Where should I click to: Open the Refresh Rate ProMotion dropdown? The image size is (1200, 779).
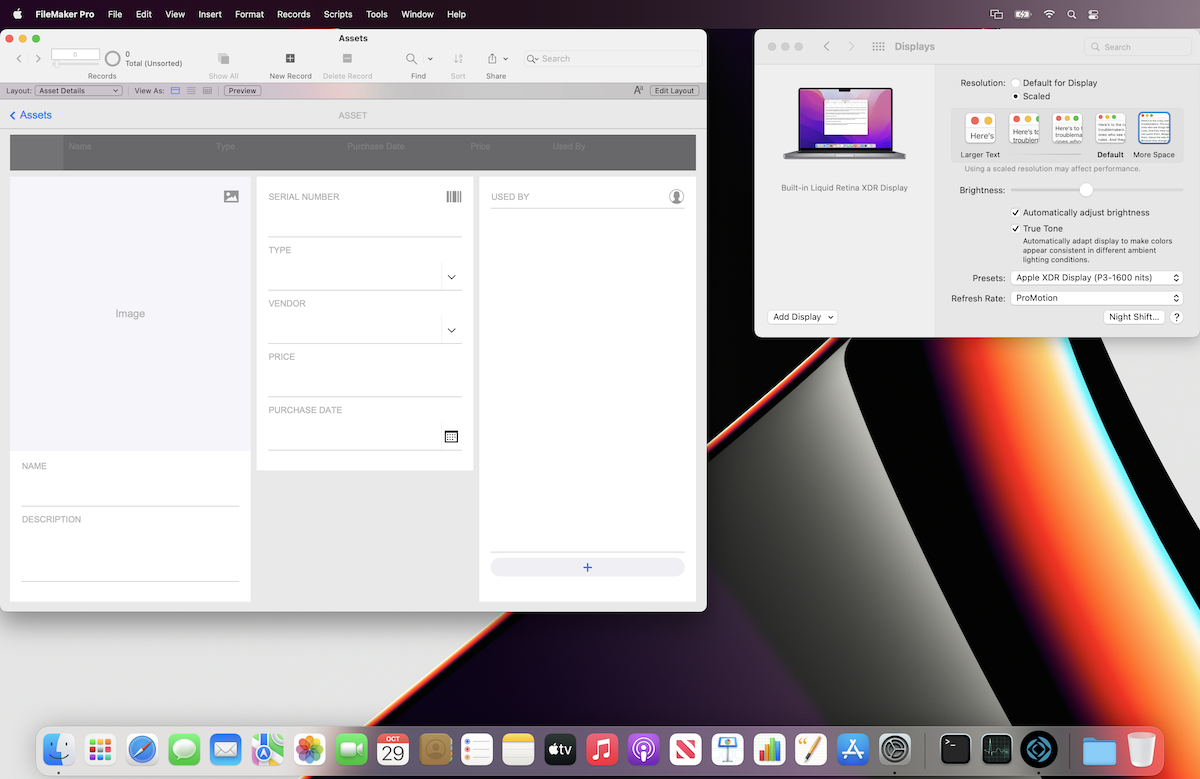[1096, 297]
